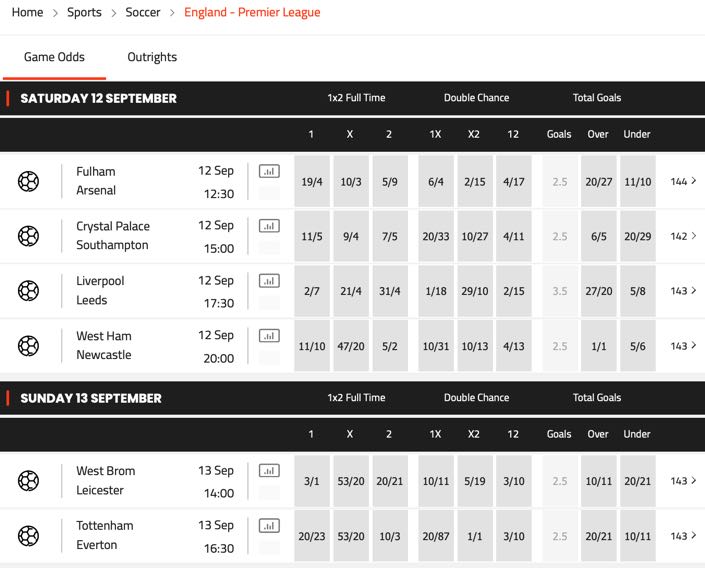Viewport: 705px width, 568px height.
Task: Go to Sports in breadcrumb
Action: click(x=84, y=12)
